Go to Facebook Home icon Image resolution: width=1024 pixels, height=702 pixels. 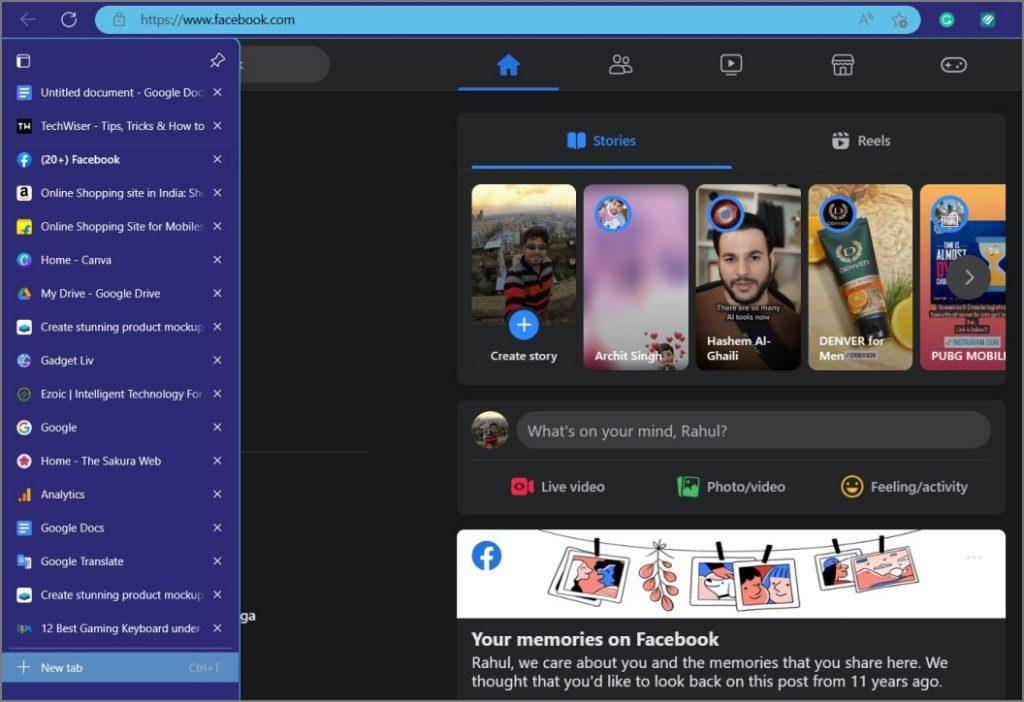click(x=508, y=65)
